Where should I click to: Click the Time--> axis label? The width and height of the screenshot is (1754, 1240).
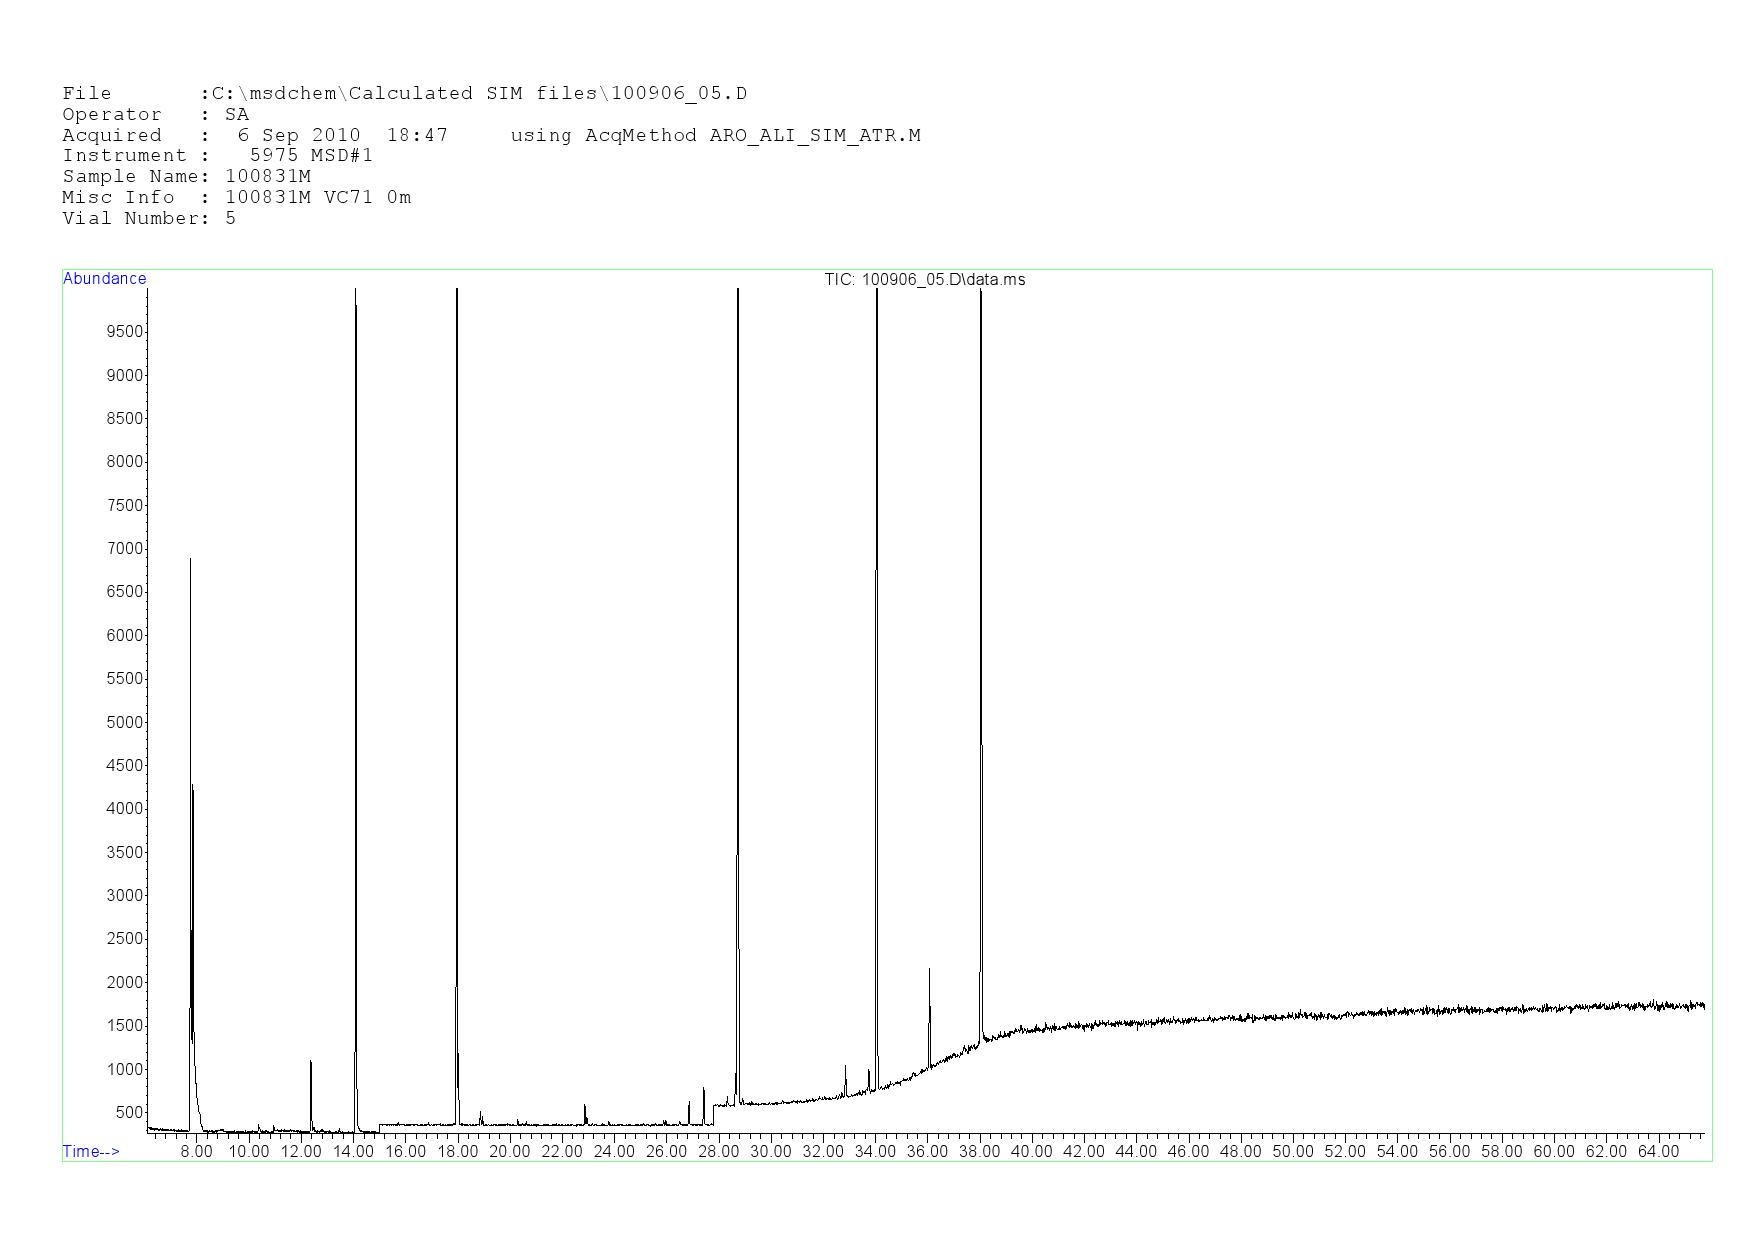(91, 1151)
